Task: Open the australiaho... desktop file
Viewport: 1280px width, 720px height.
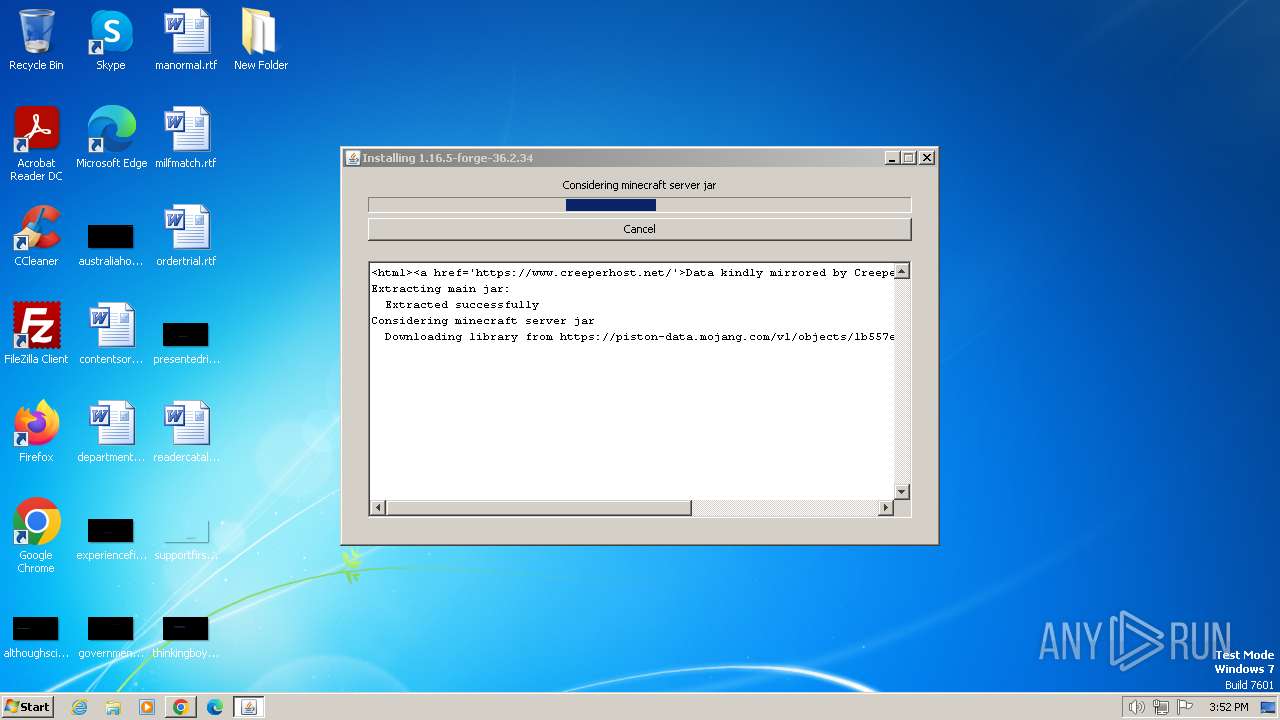Action: [x=111, y=243]
